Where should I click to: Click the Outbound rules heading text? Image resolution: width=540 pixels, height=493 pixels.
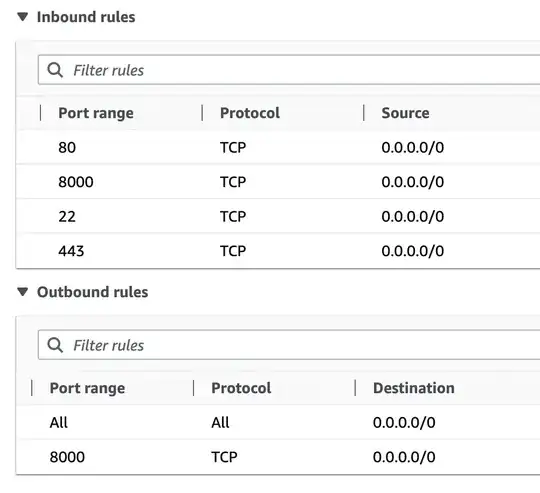93,292
